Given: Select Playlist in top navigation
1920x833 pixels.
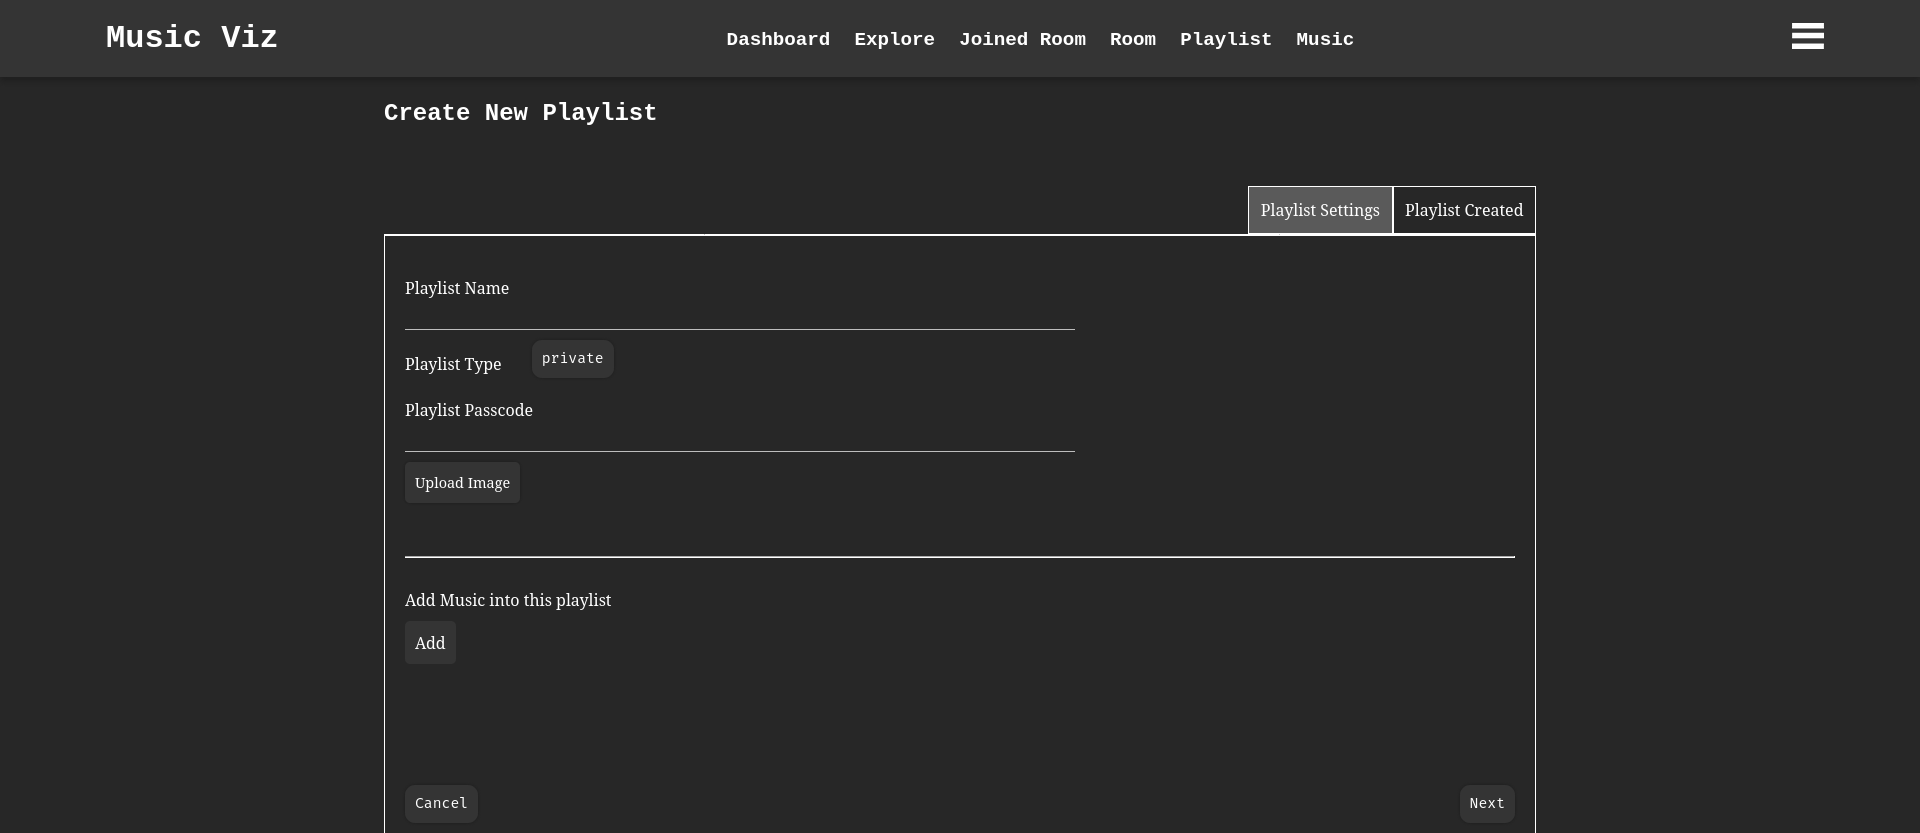Looking at the screenshot, I should pyautogui.click(x=1225, y=39).
